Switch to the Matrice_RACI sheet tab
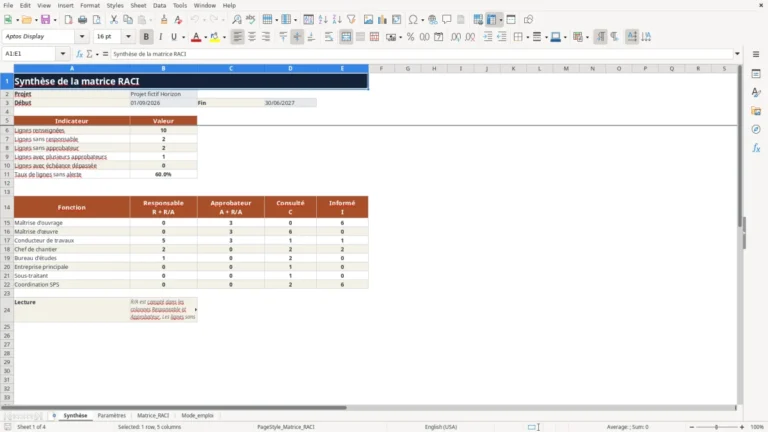The image size is (768, 432). pos(153,415)
